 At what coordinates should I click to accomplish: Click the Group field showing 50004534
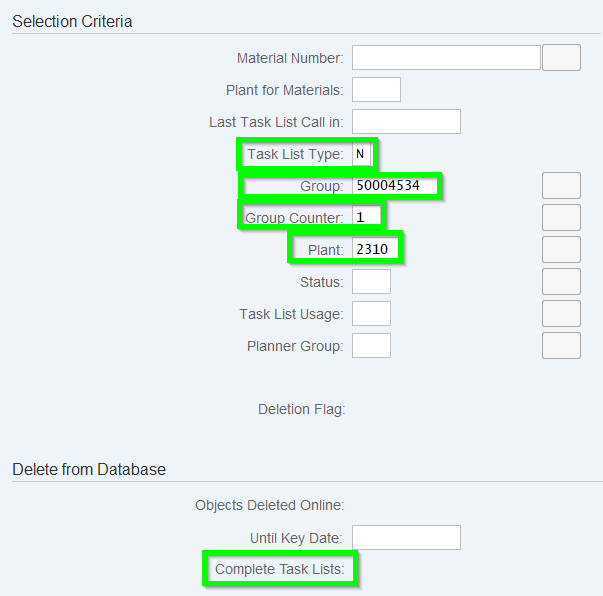(396, 186)
